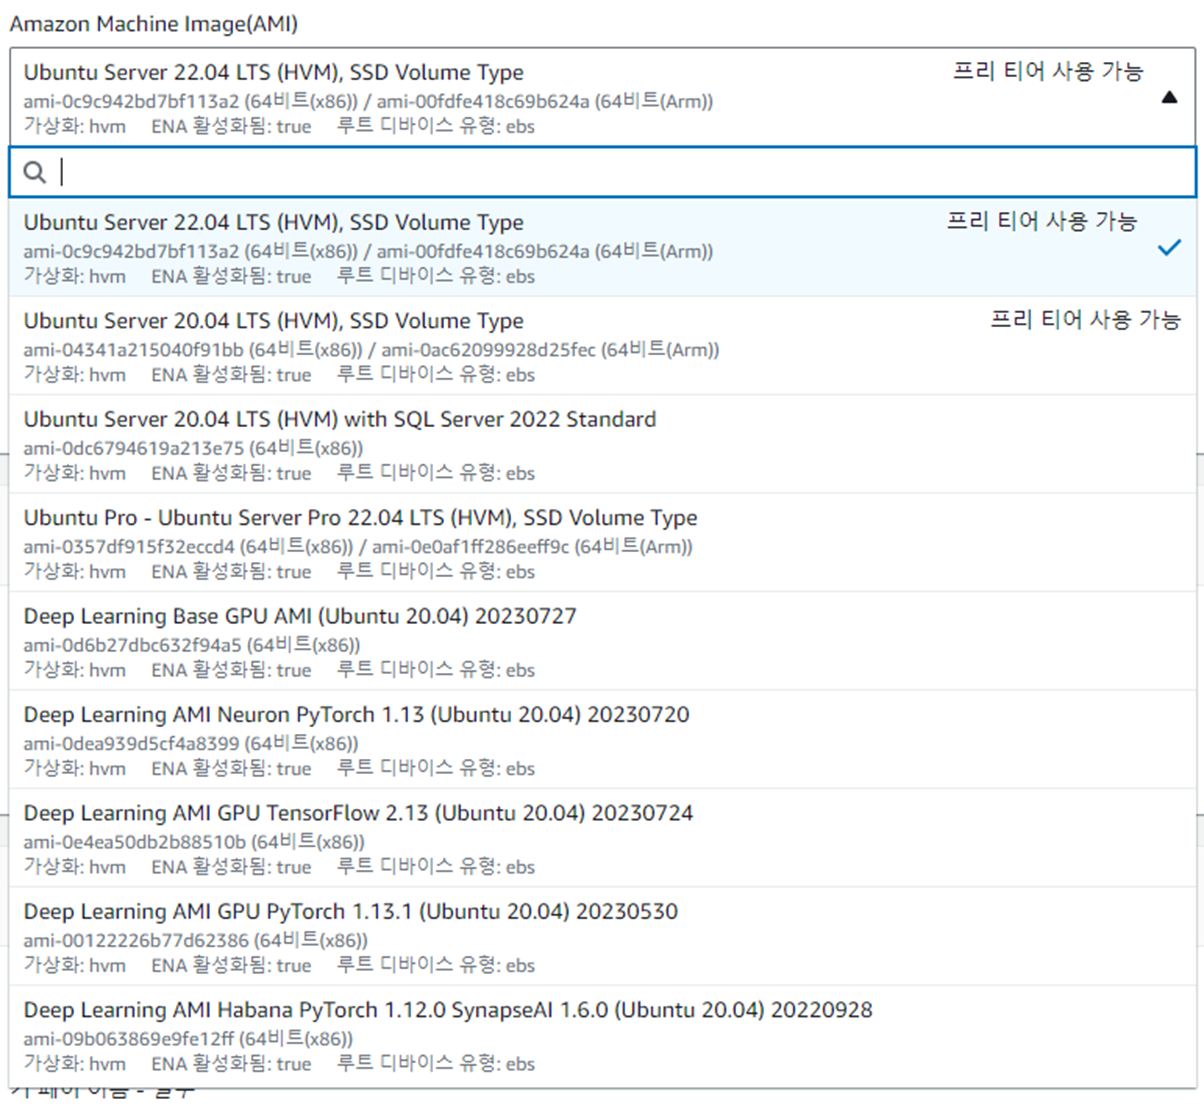Select Ubuntu Server 20.04 LTS (HVM), SSD Volume Type
The image size is (1204, 1111).
[602, 346]
